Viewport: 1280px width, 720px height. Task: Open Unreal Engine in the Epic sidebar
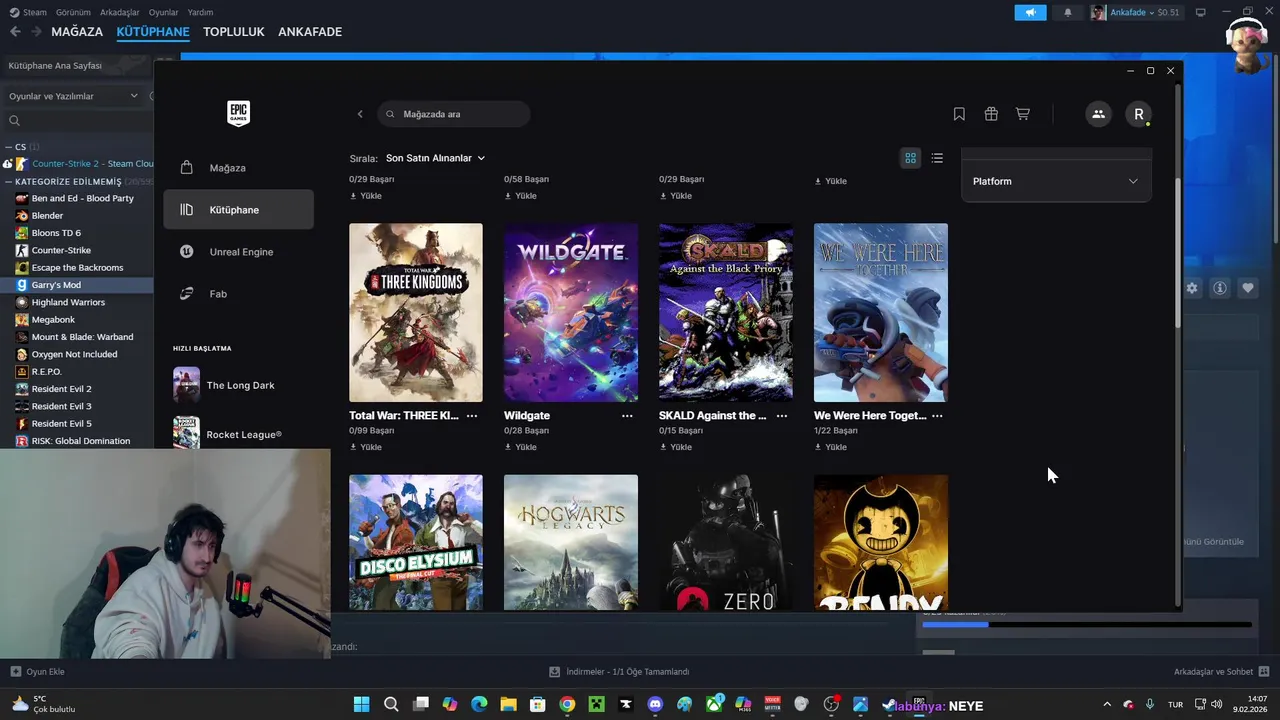click(238, 252)
